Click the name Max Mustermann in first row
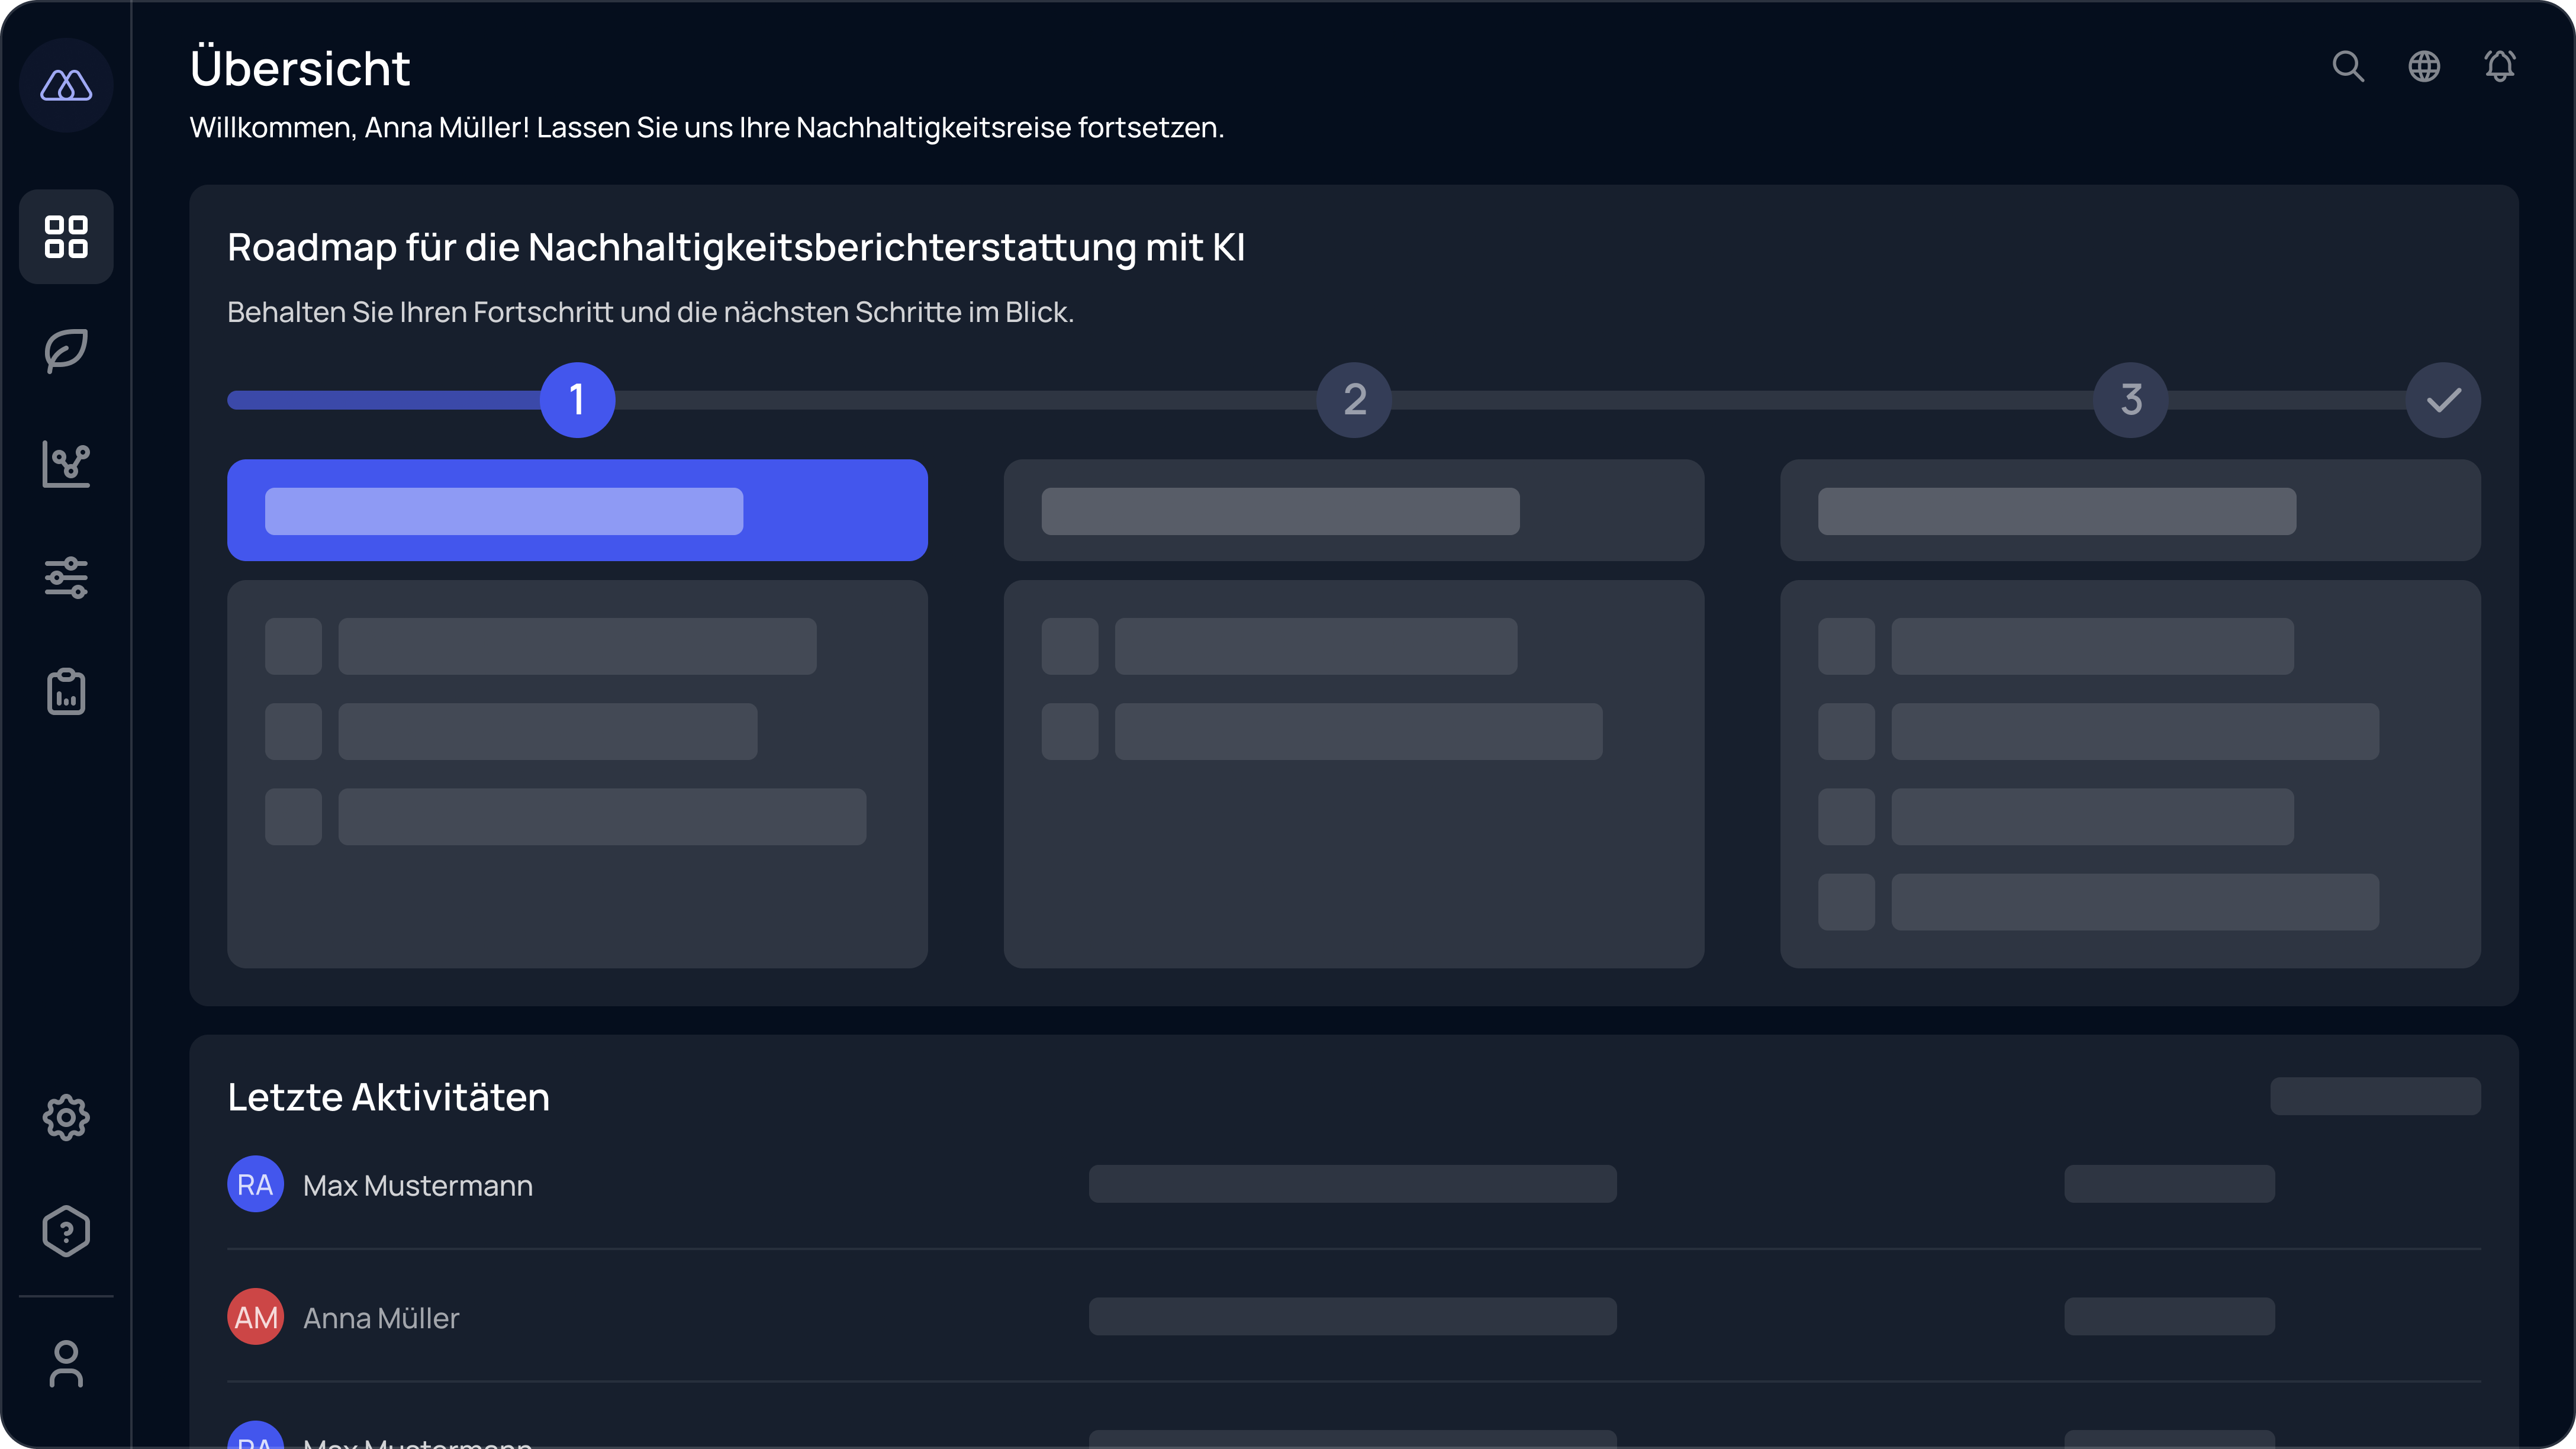Viewport: 2576px width, 1449px height. 418,1186
